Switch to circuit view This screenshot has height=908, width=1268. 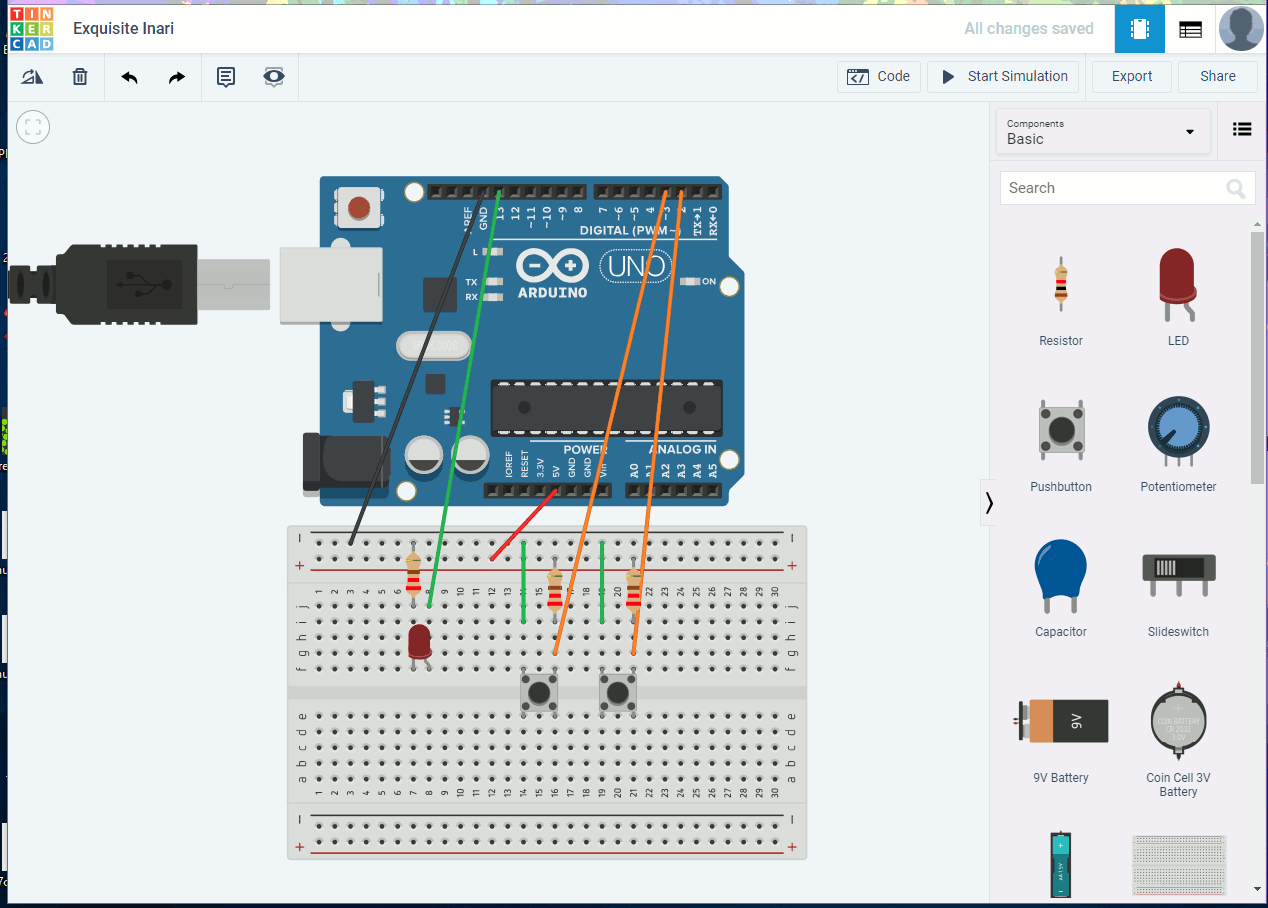[1140, 29]
